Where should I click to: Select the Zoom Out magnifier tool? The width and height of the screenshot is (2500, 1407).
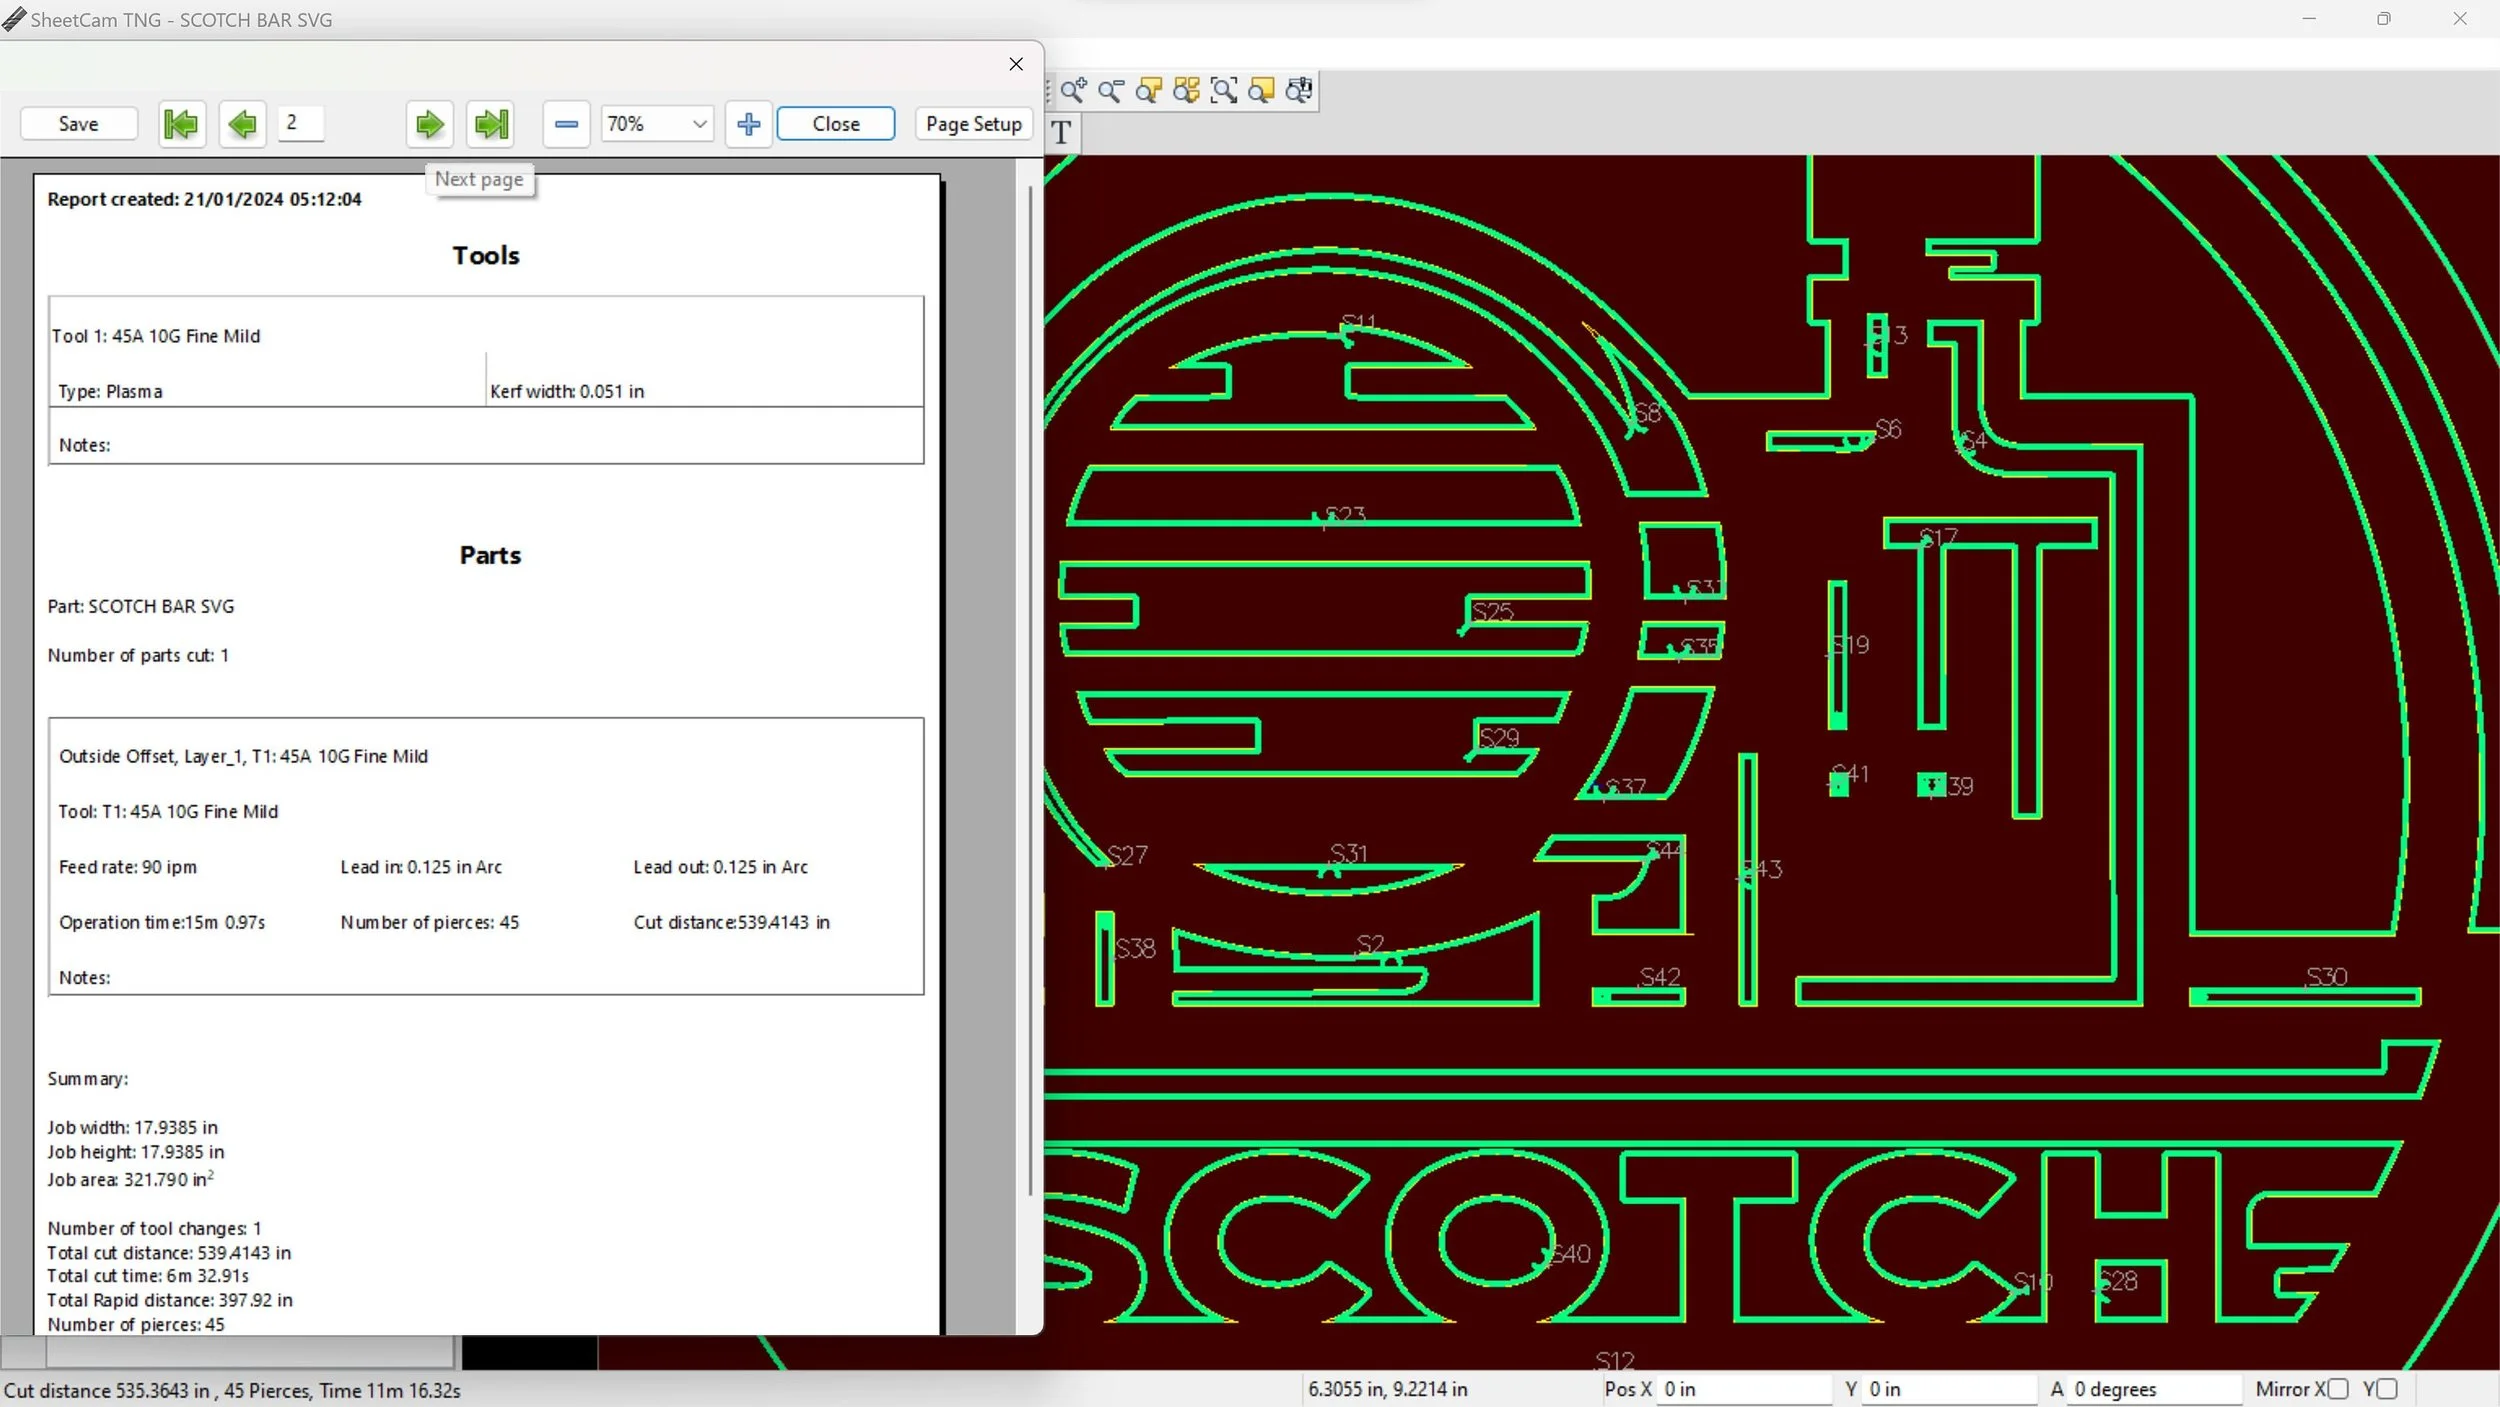coord(1111,91)
